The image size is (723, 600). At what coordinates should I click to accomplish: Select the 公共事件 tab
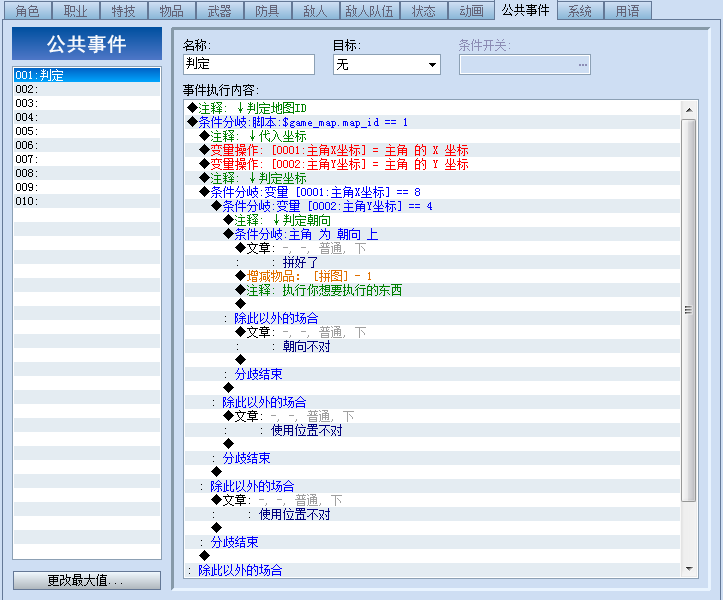[526, 10]
